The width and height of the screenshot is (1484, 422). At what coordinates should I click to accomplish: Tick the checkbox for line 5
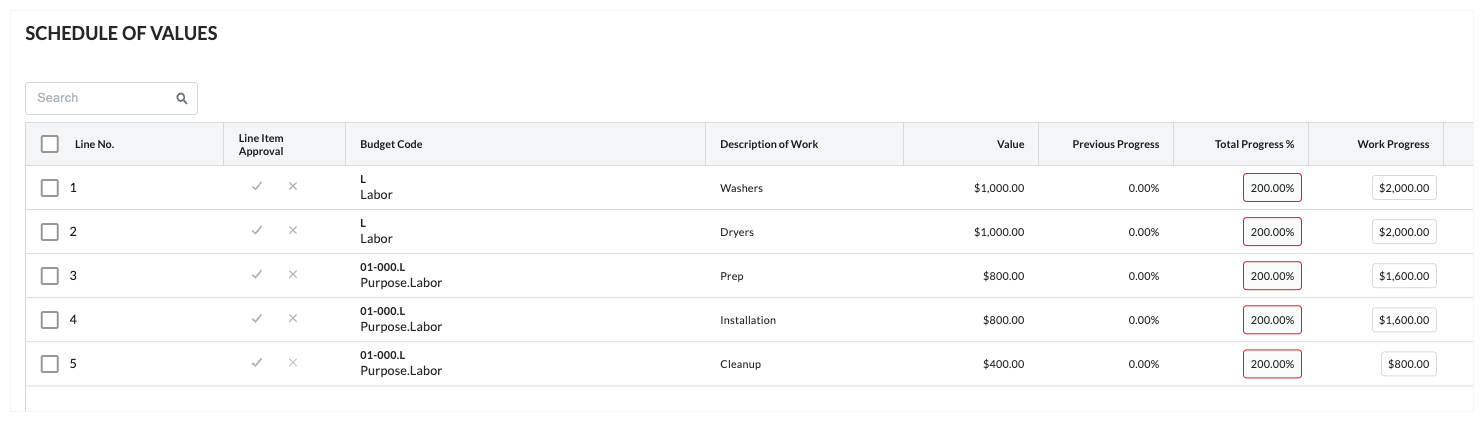point(50,364)
